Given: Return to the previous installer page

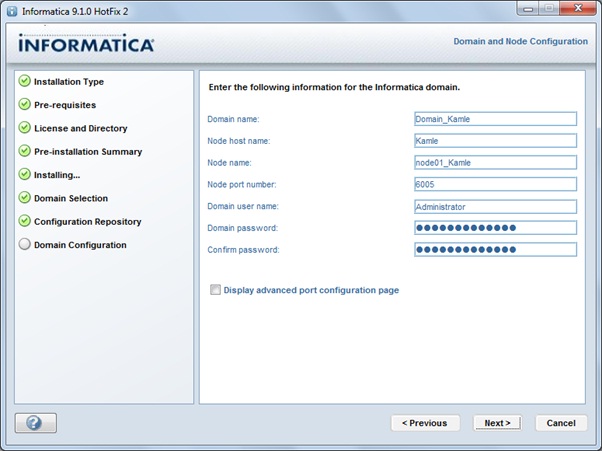Looking at the screenshot, I should coord(425,423).
